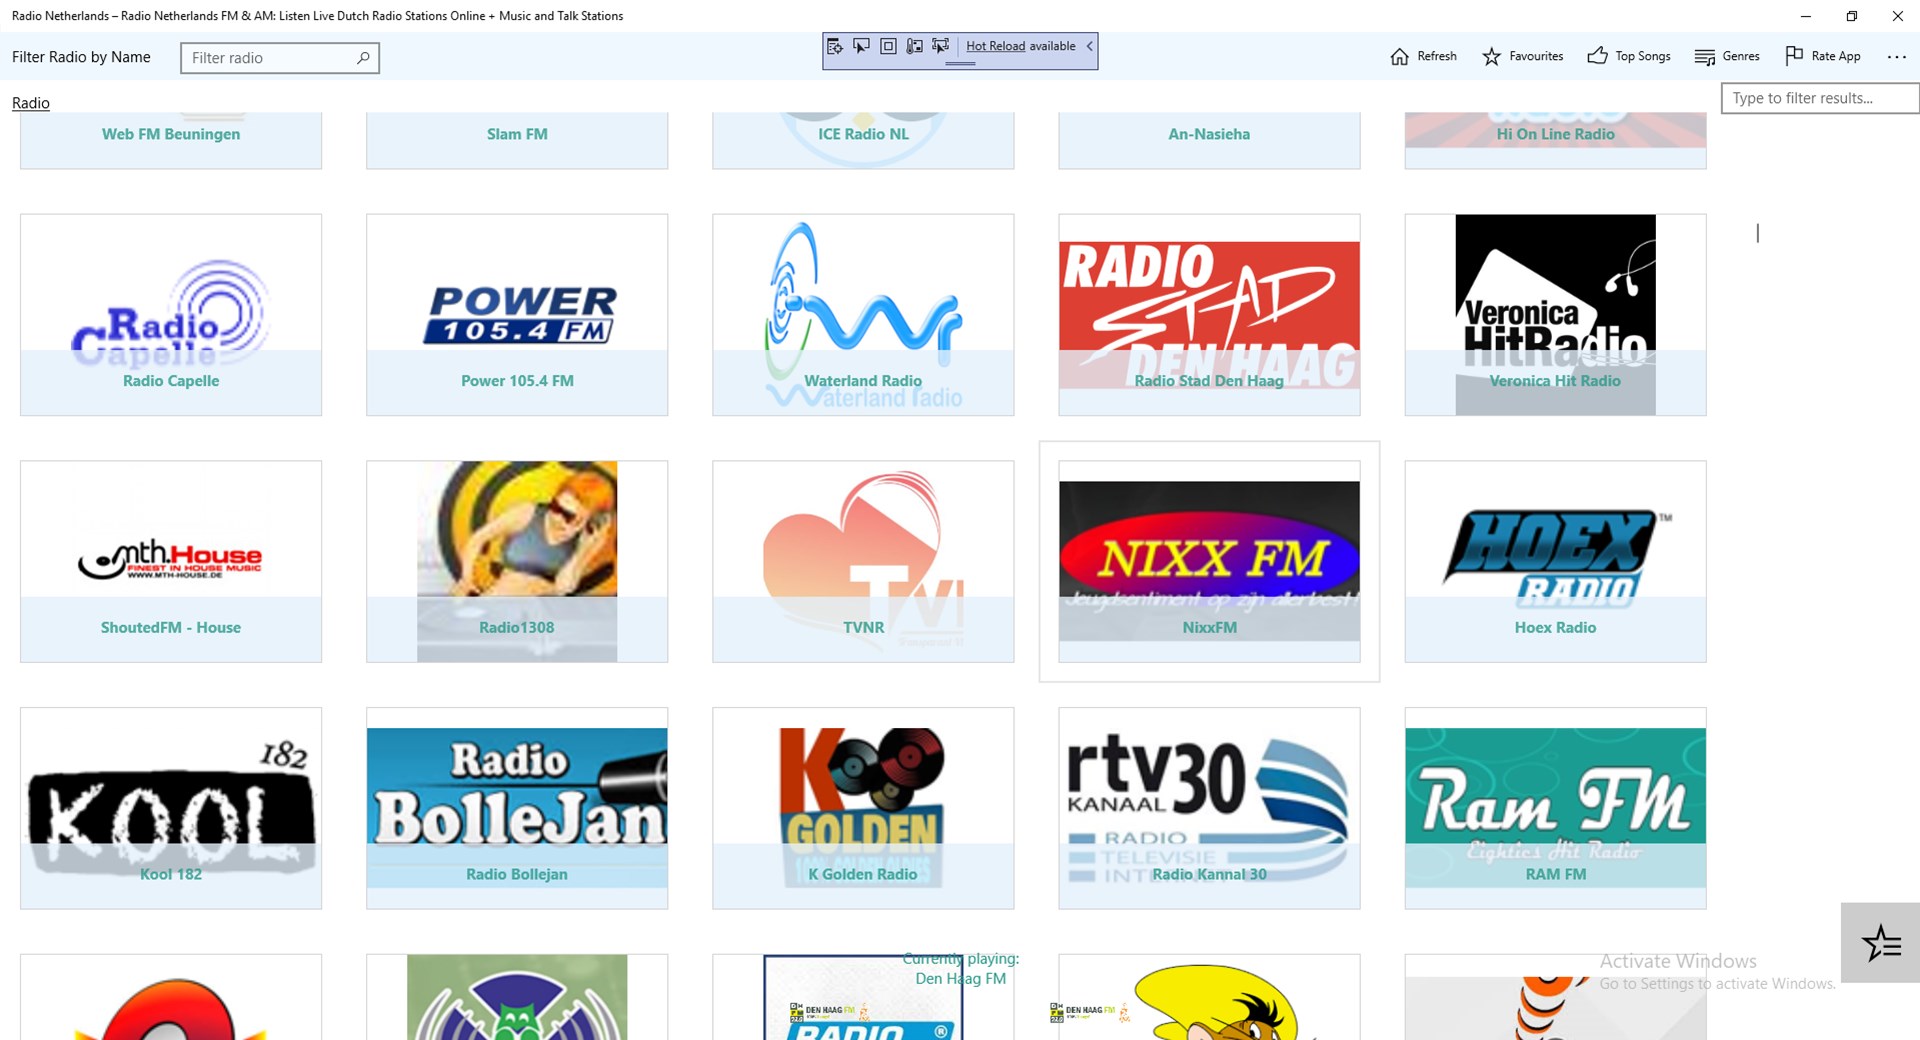
Task: Open the Radio1308 station tile
Action: (x=517, y=561)
